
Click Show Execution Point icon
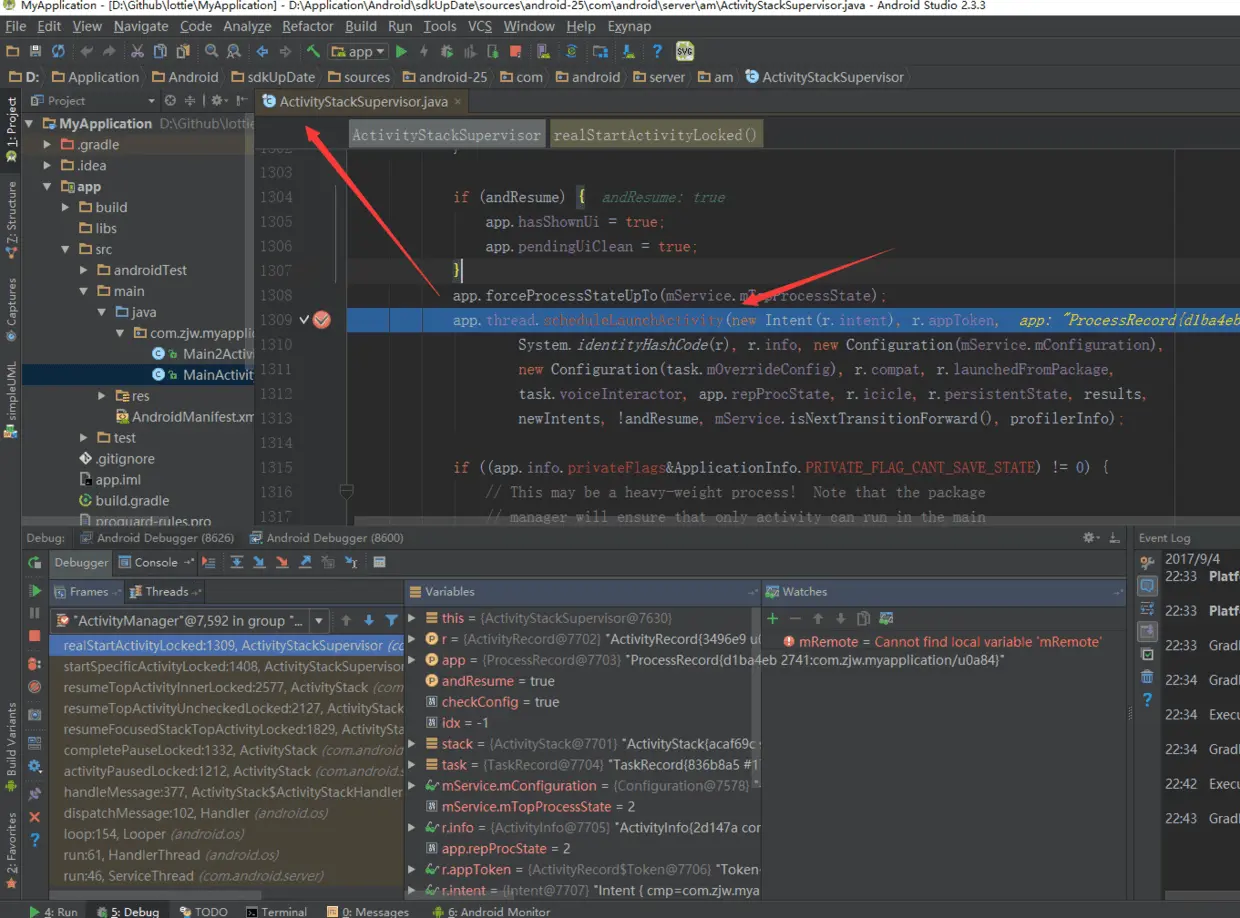coord(208,563)
